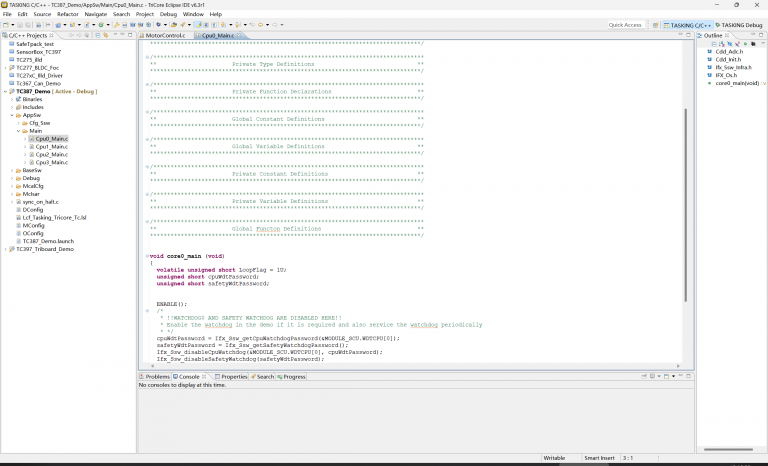Toggle black group icon in Outline toolbar
The height and width of the screenshot is (466, 768).
pos(753,44)
